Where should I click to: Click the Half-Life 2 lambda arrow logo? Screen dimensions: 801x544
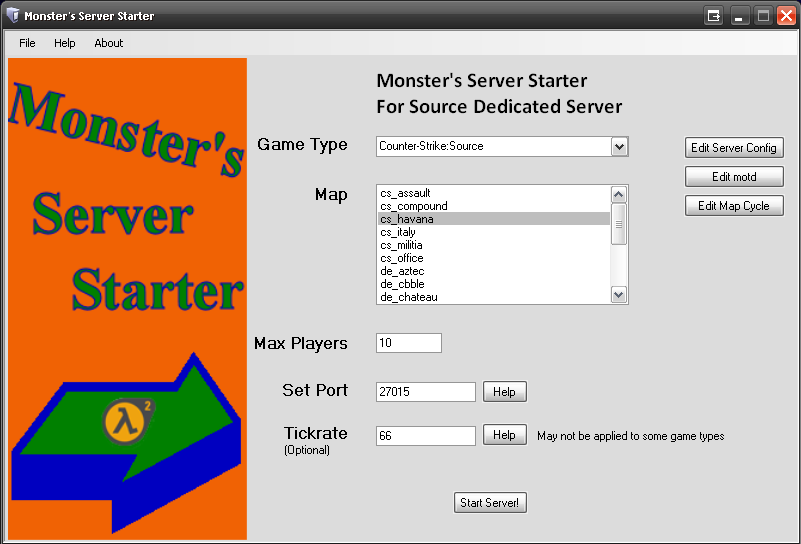pyautogui.click(x=126, y=442)
